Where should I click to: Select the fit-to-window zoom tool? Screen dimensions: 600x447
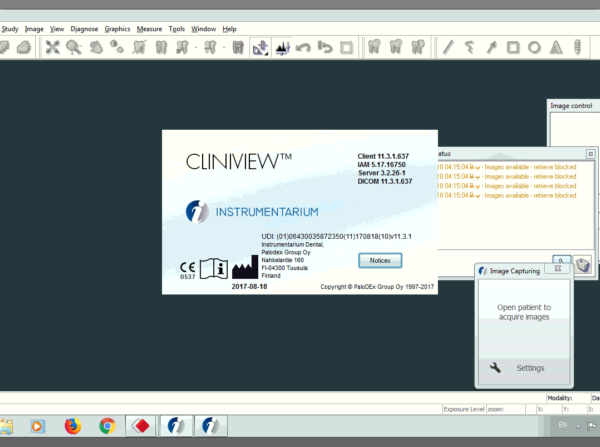(x=53, y=47)
